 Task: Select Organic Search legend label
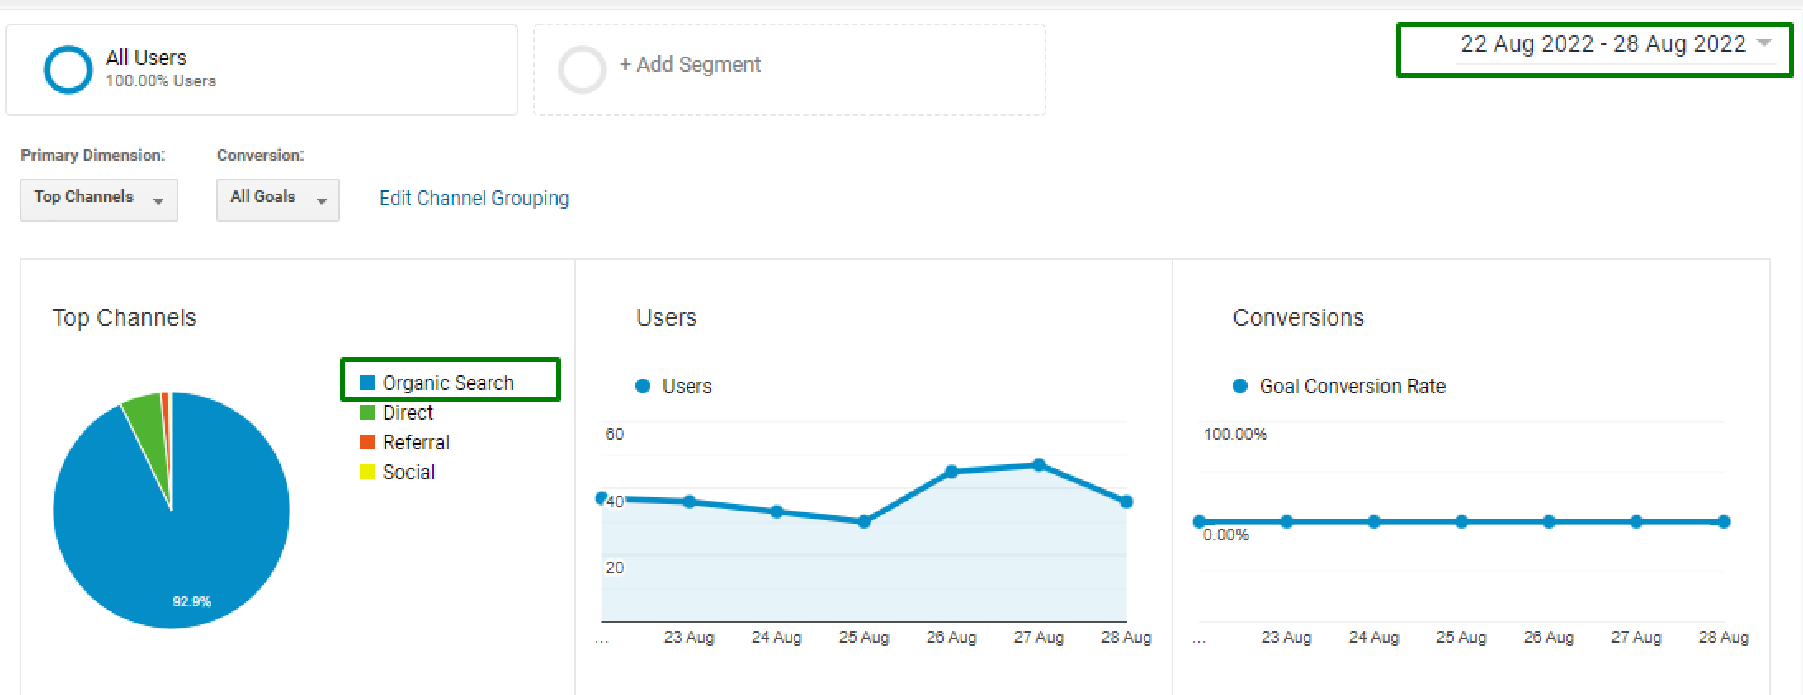click(x=448, y=383)
